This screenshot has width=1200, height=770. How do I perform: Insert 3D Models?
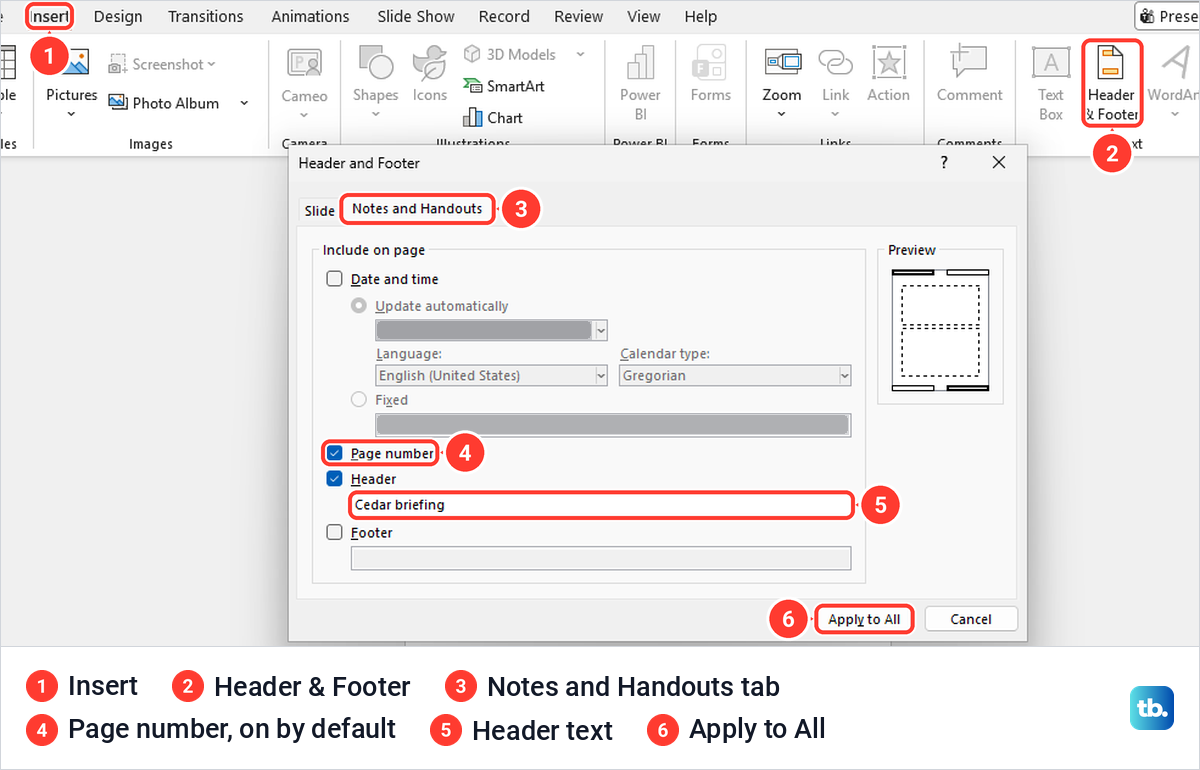(509, 54)
